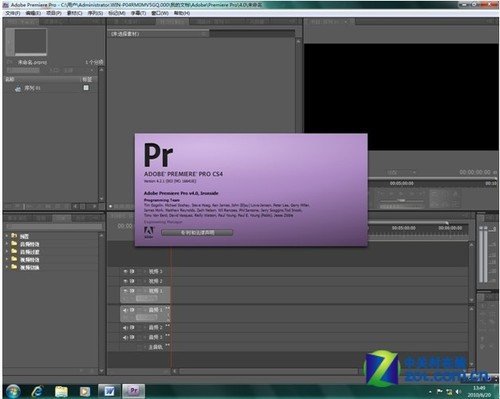
Task: Open the 标记(M) menu
Action: click(116, 13)
